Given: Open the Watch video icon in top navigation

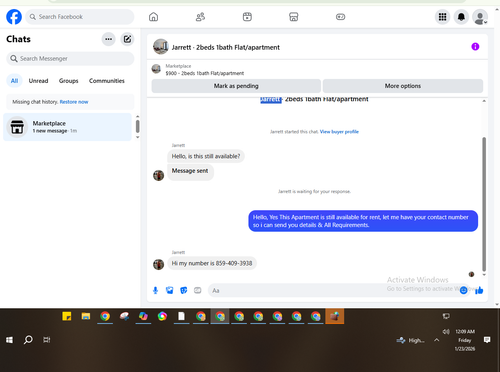Looking at the screenshot, I should point(247,17).
